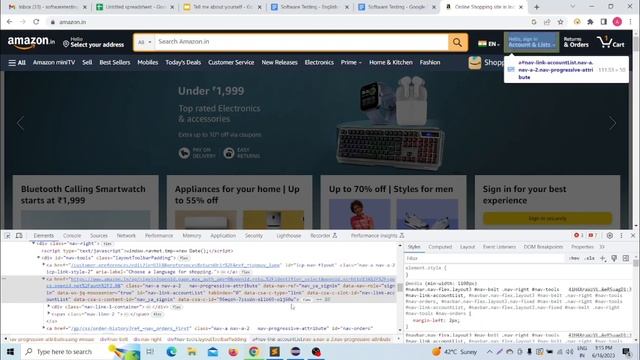Expand Prime dropdown in nav bar
The height and width of the screenshot is (360, 640).
point(351,62)
